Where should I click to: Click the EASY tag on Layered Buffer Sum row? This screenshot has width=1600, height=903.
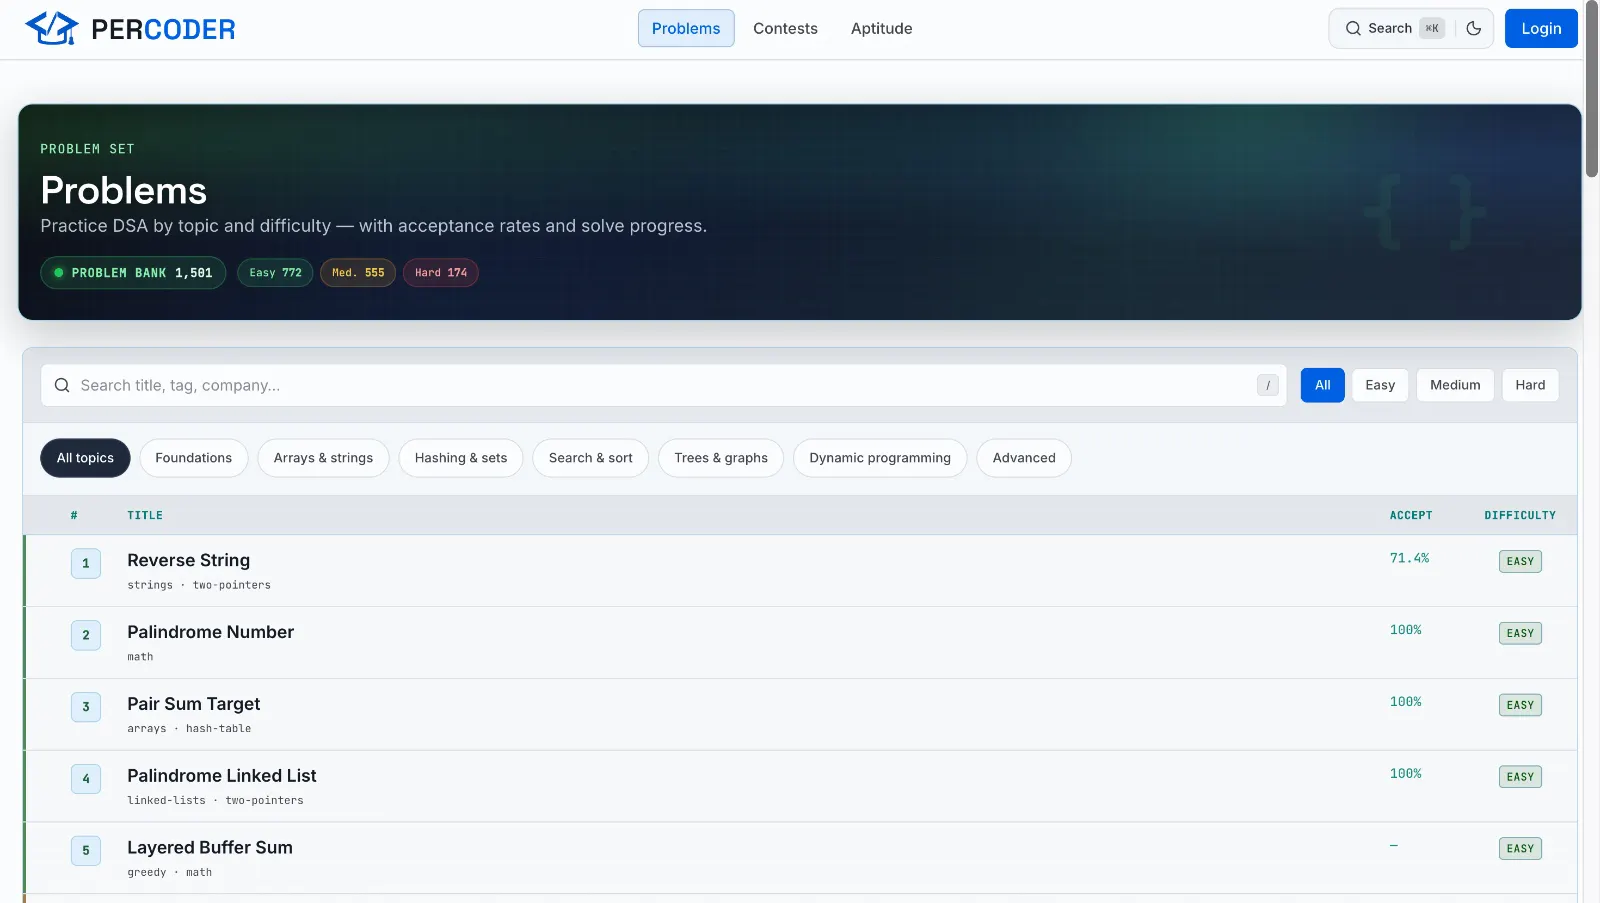click(1520, 850)
